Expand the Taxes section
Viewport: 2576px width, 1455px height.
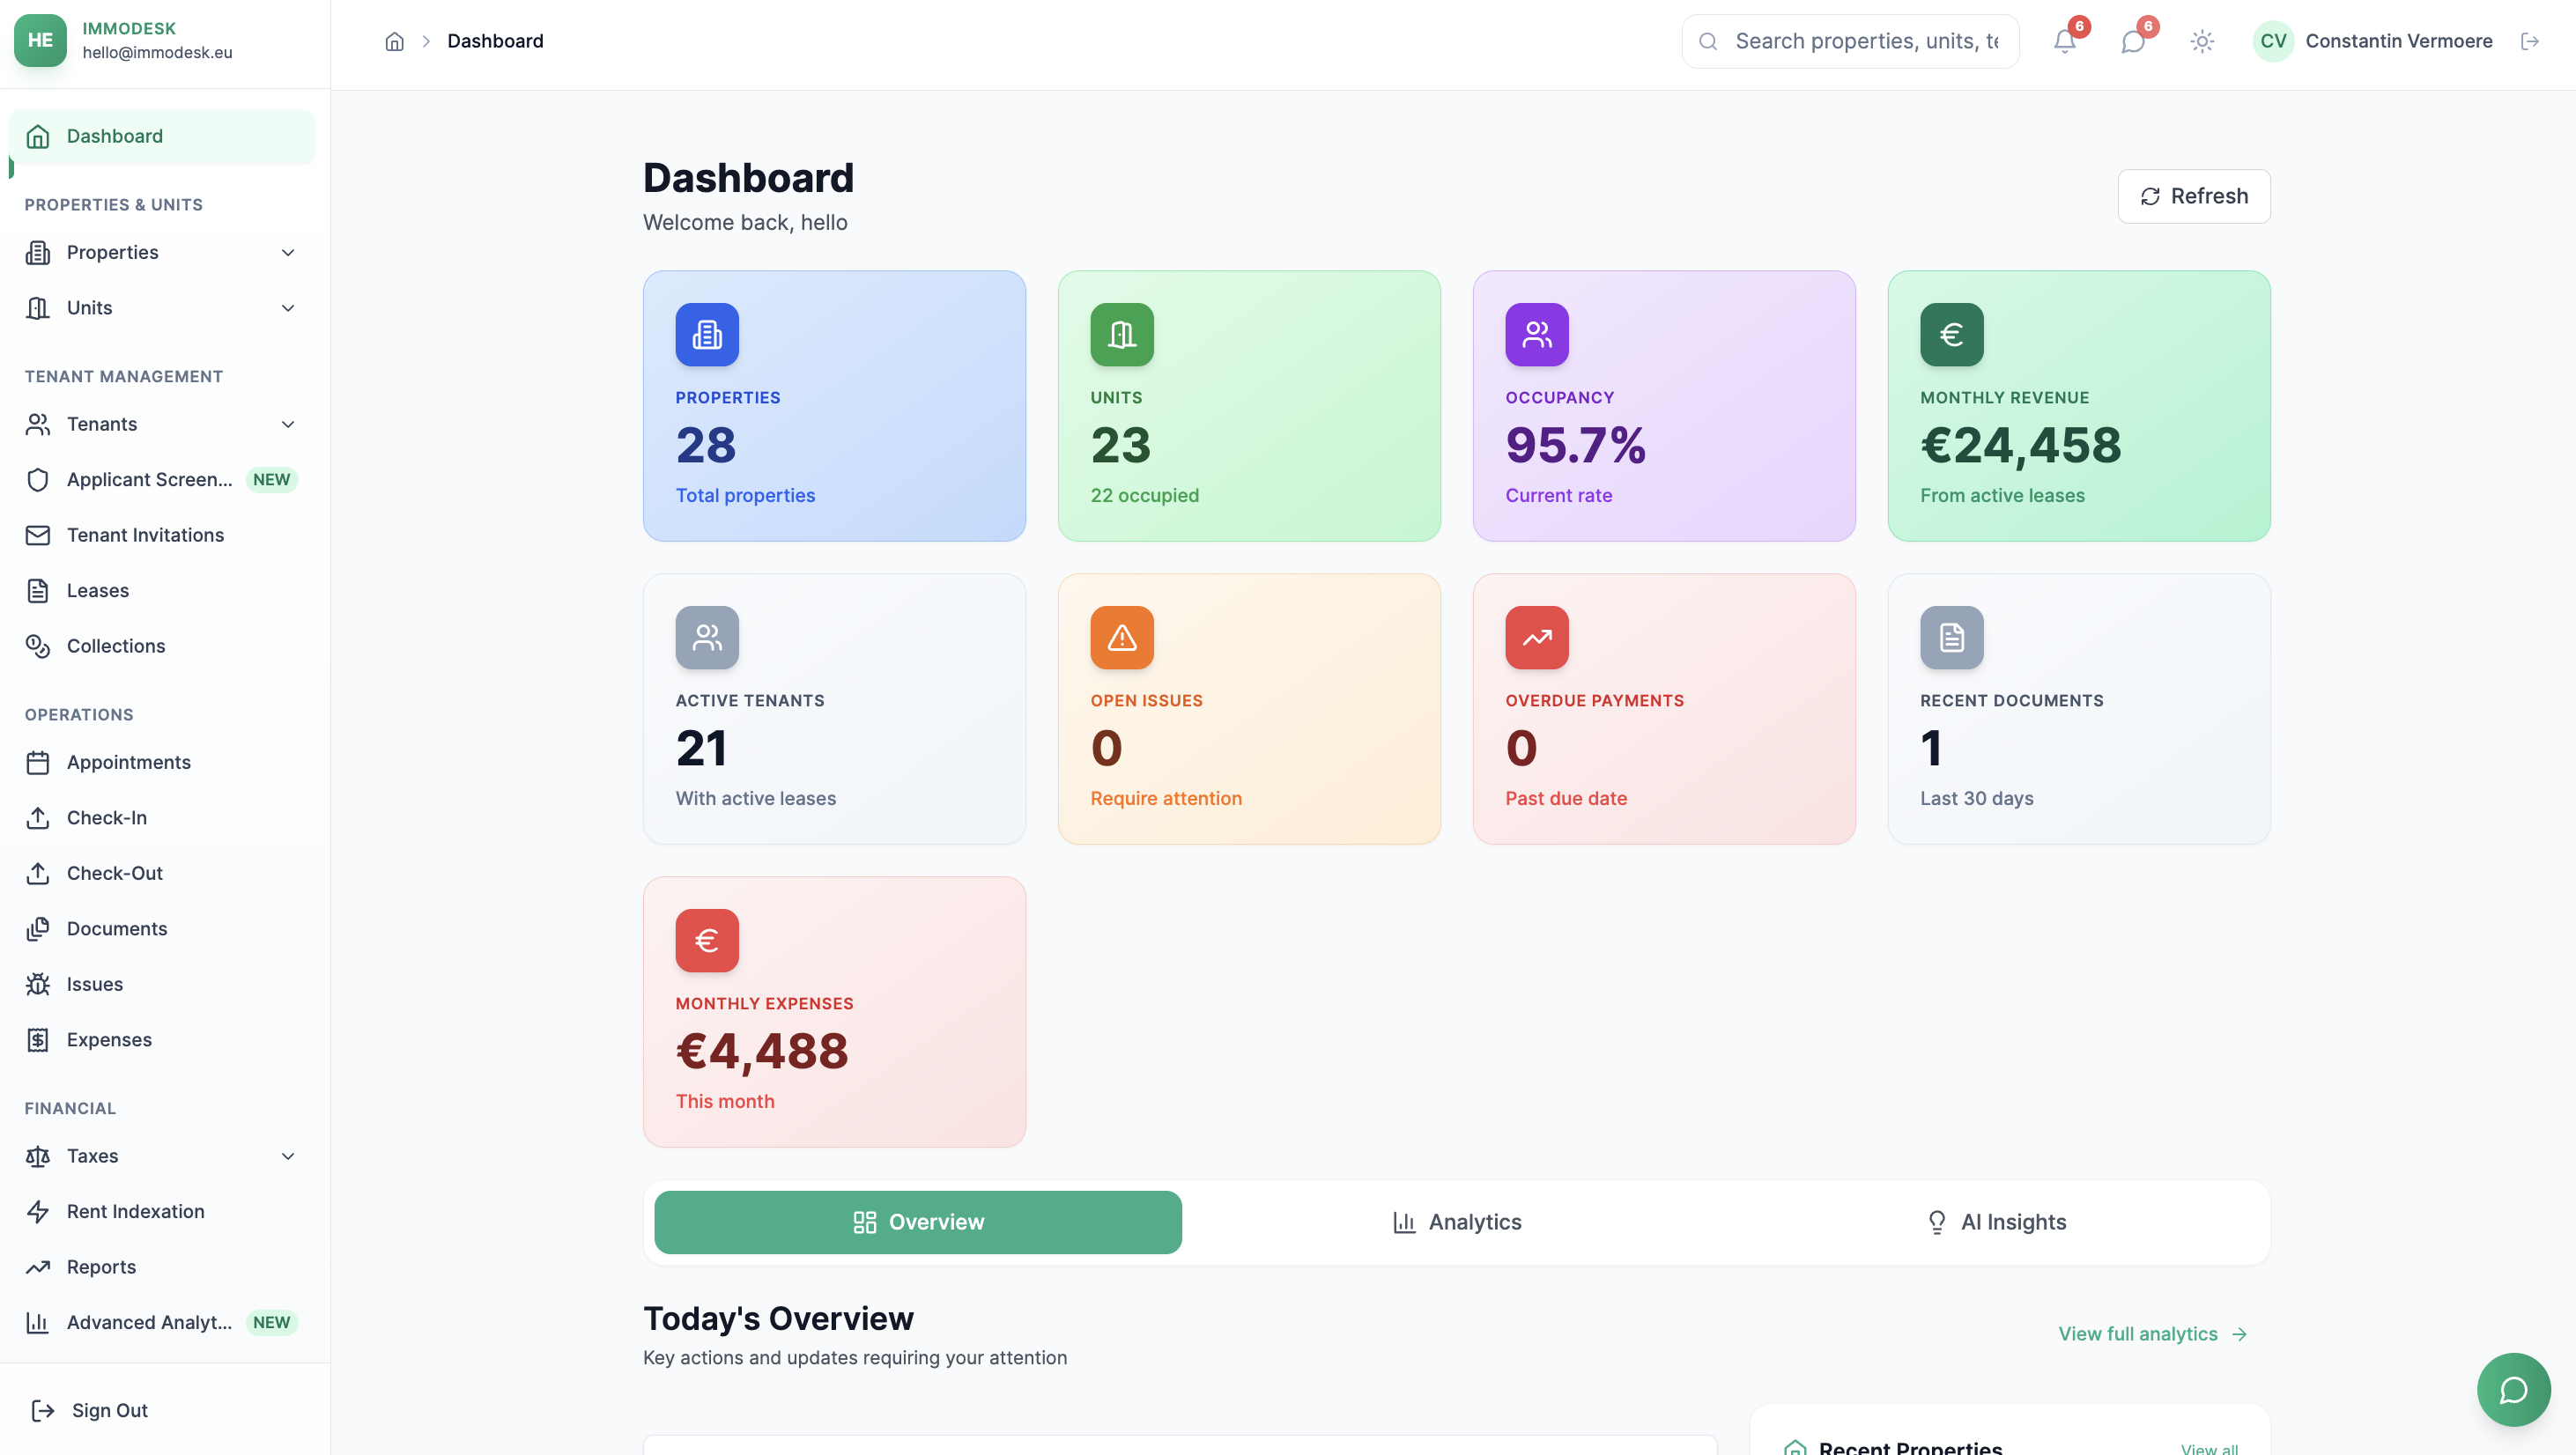pos(91,1156)
